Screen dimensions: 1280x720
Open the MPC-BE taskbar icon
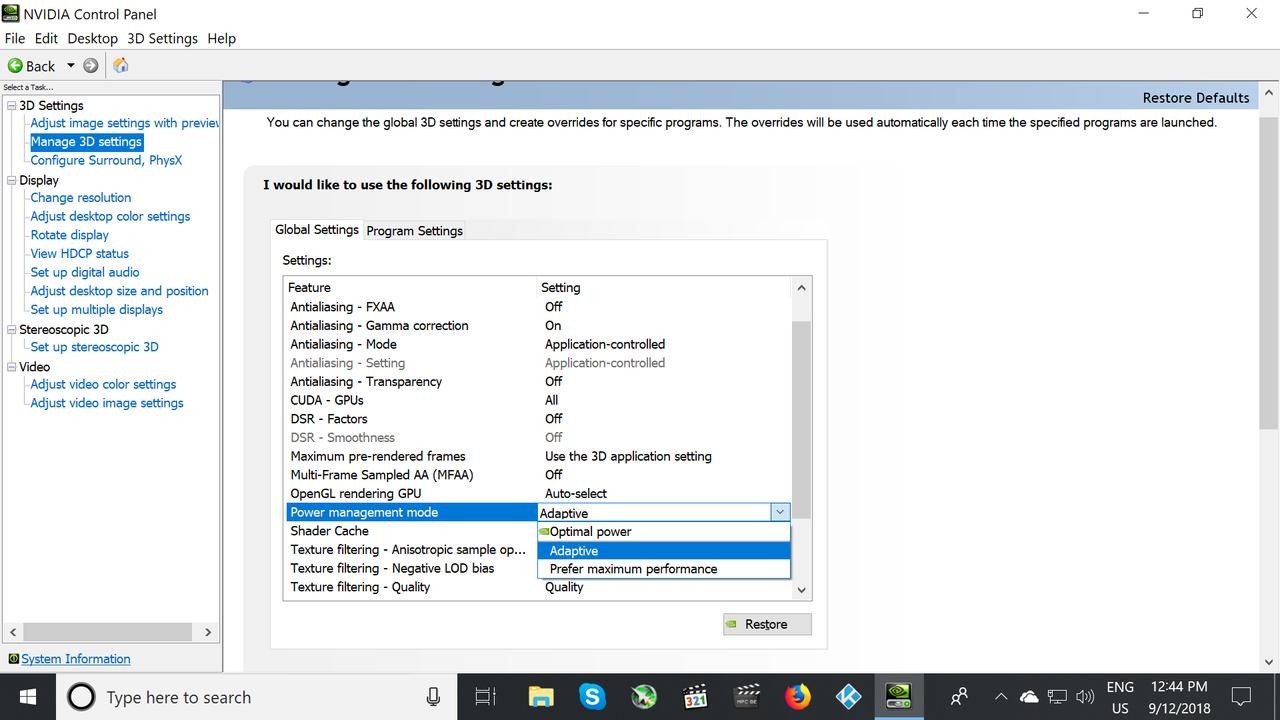coord(746,697)
